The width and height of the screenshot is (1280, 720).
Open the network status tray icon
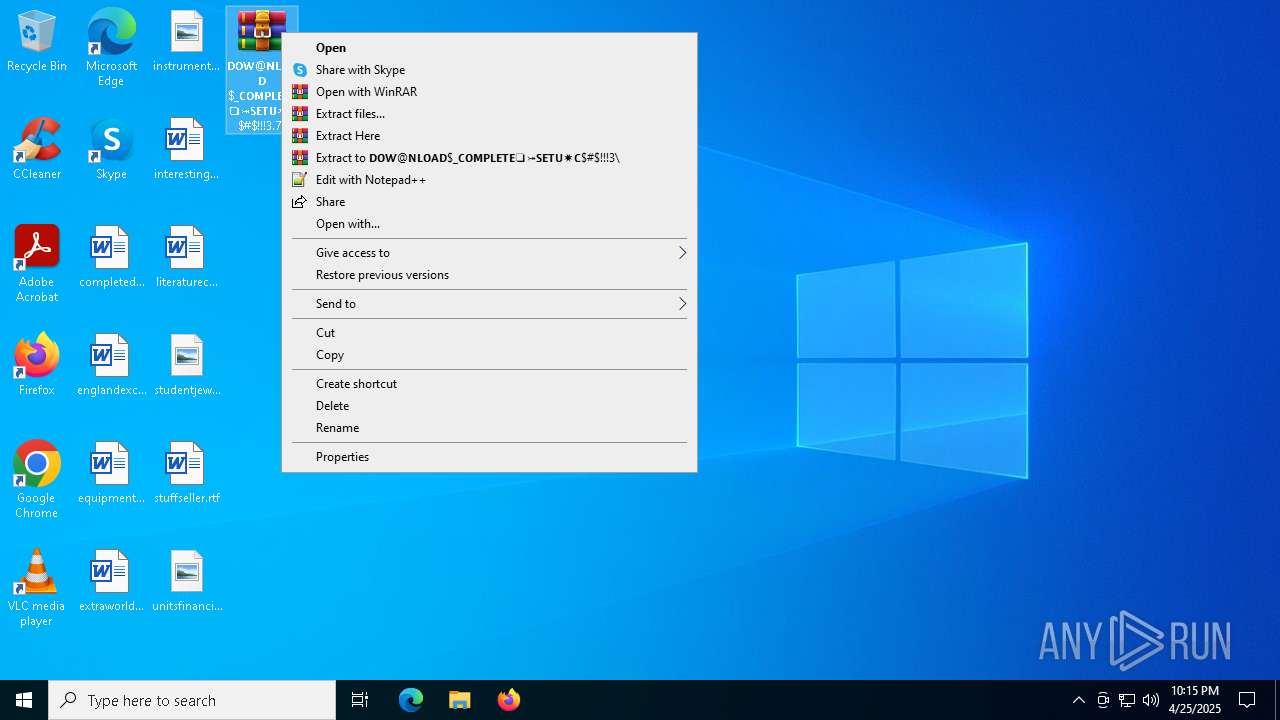pos(1127,700)
